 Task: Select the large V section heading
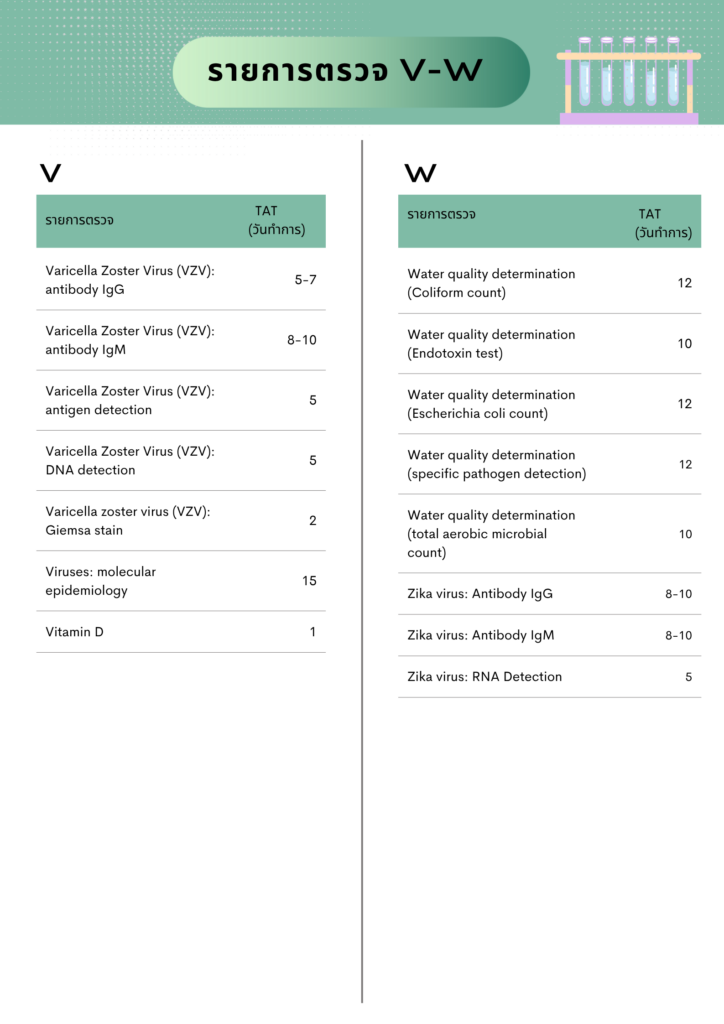[x=50, y=173]
